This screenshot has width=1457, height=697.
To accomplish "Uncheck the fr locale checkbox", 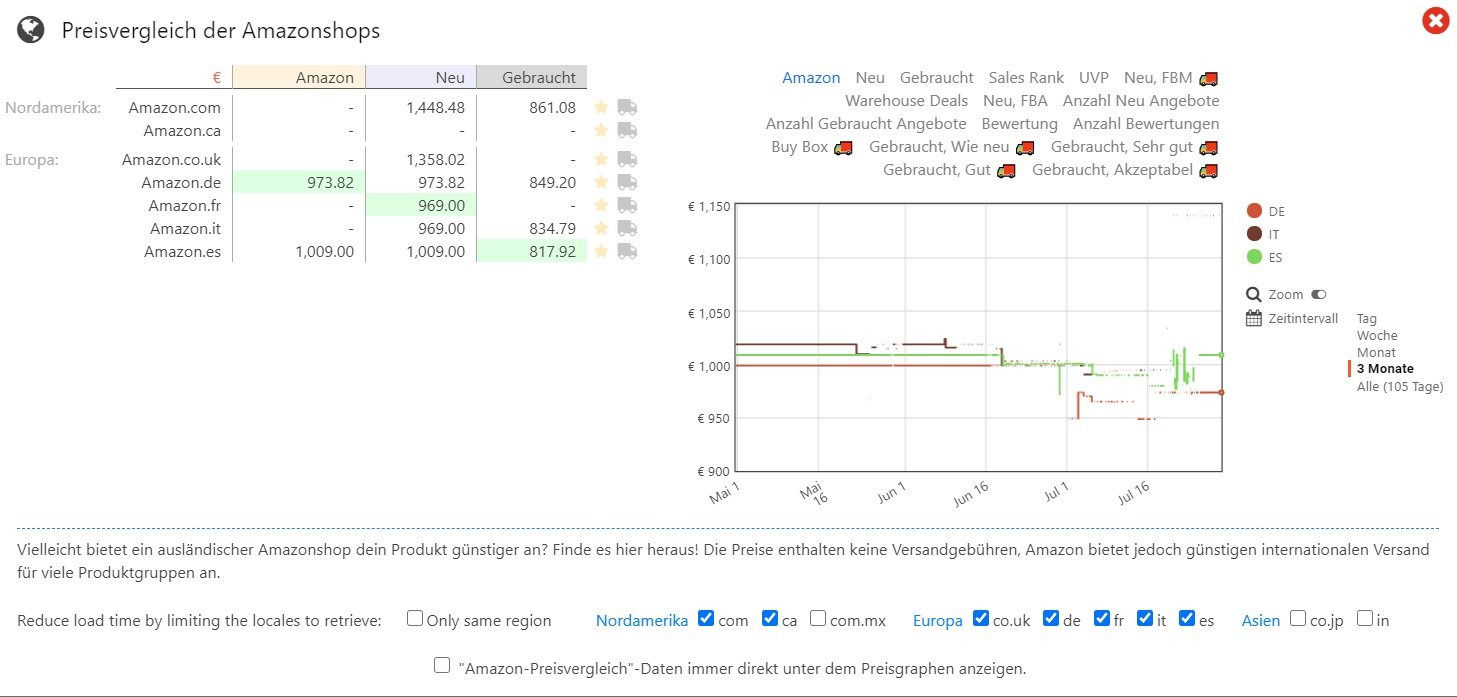I will 1102,618.
